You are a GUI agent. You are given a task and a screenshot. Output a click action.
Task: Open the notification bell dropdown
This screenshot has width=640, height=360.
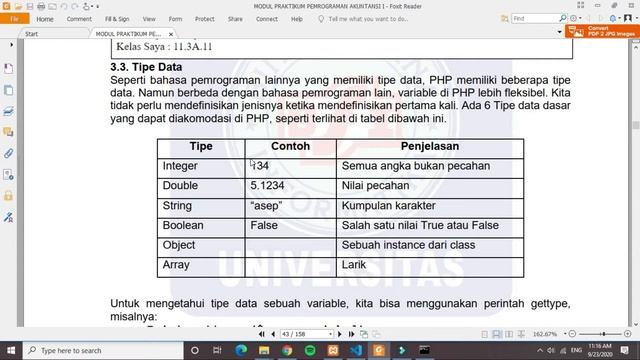pyautogui.click(x=614, y=18)
